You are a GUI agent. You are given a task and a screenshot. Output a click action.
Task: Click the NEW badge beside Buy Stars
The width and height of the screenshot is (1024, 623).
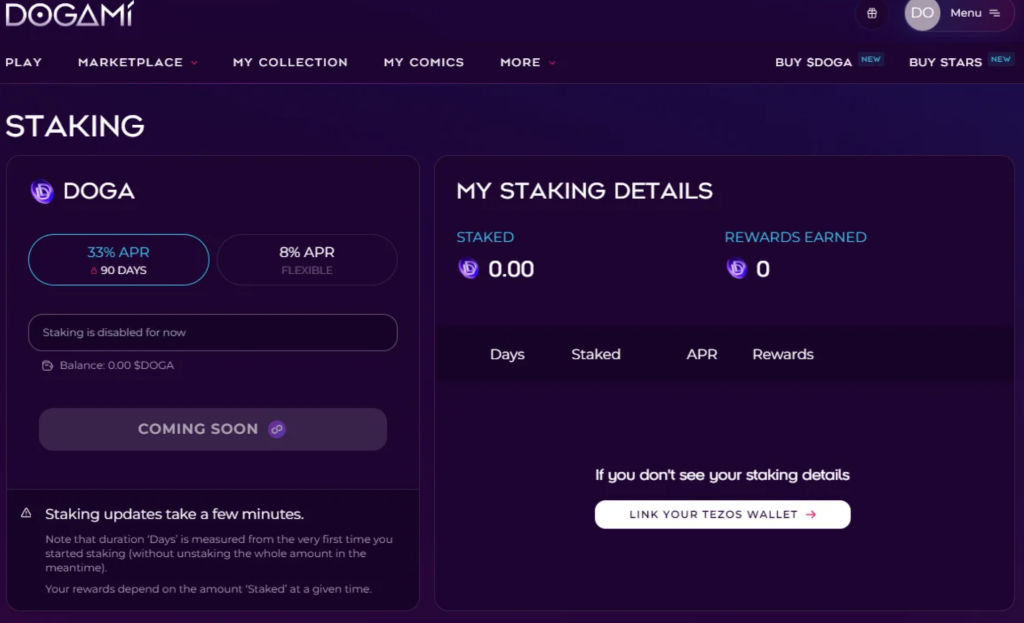tap(1000, 59)
